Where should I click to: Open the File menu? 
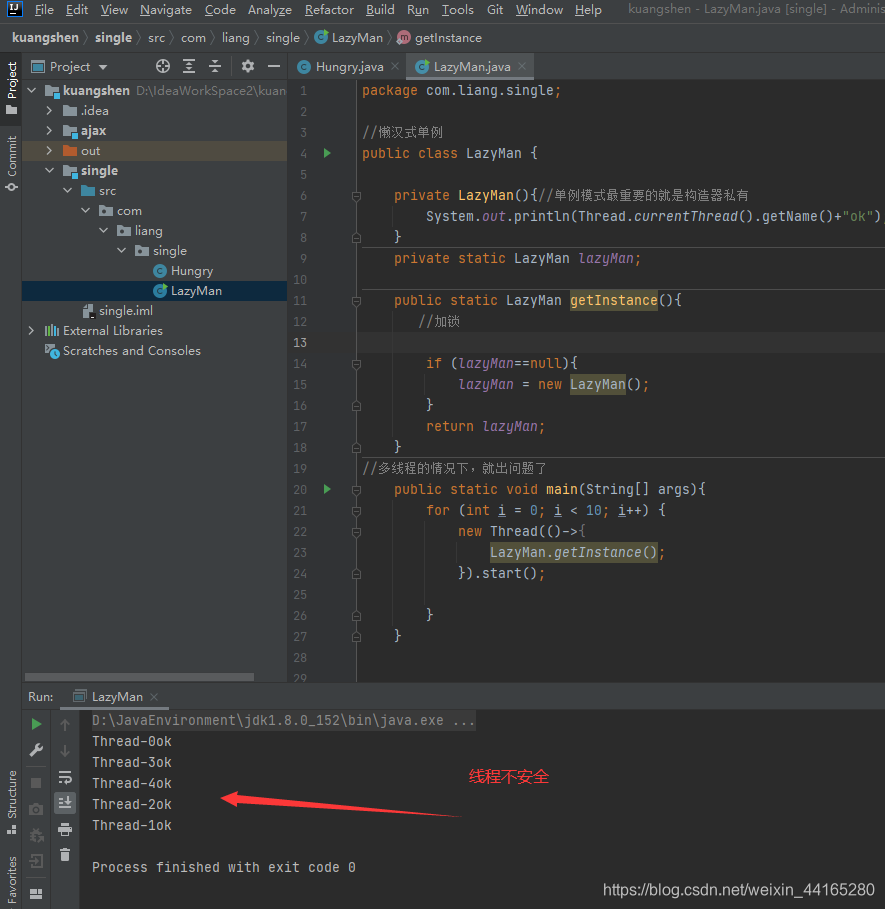click(43, 10)
